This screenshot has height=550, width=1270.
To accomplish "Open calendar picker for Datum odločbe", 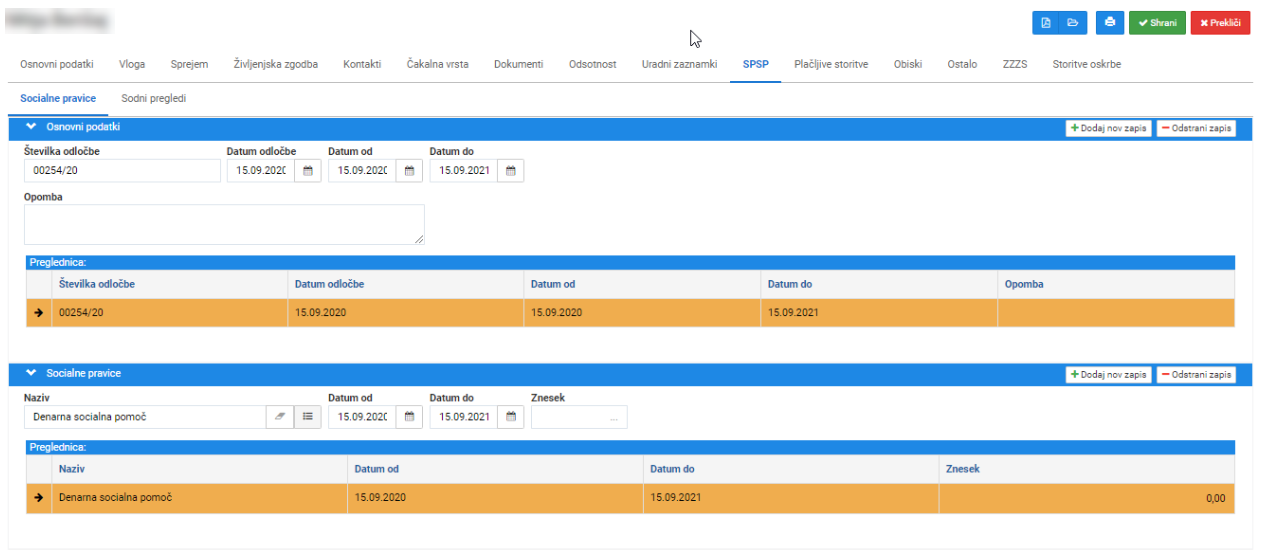I will click(x=308, y=171).
